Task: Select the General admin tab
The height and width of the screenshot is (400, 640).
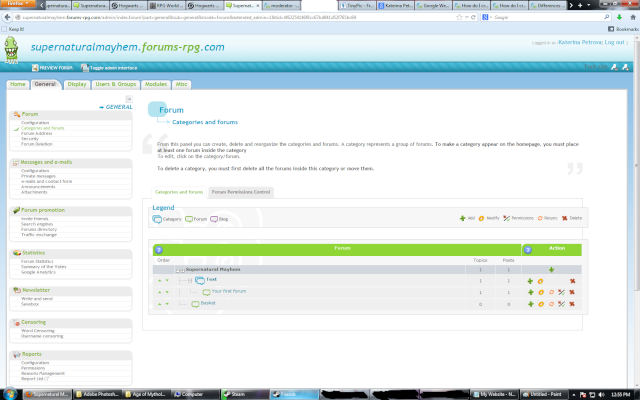Action: pyautogui.click(x=45, y=84)
